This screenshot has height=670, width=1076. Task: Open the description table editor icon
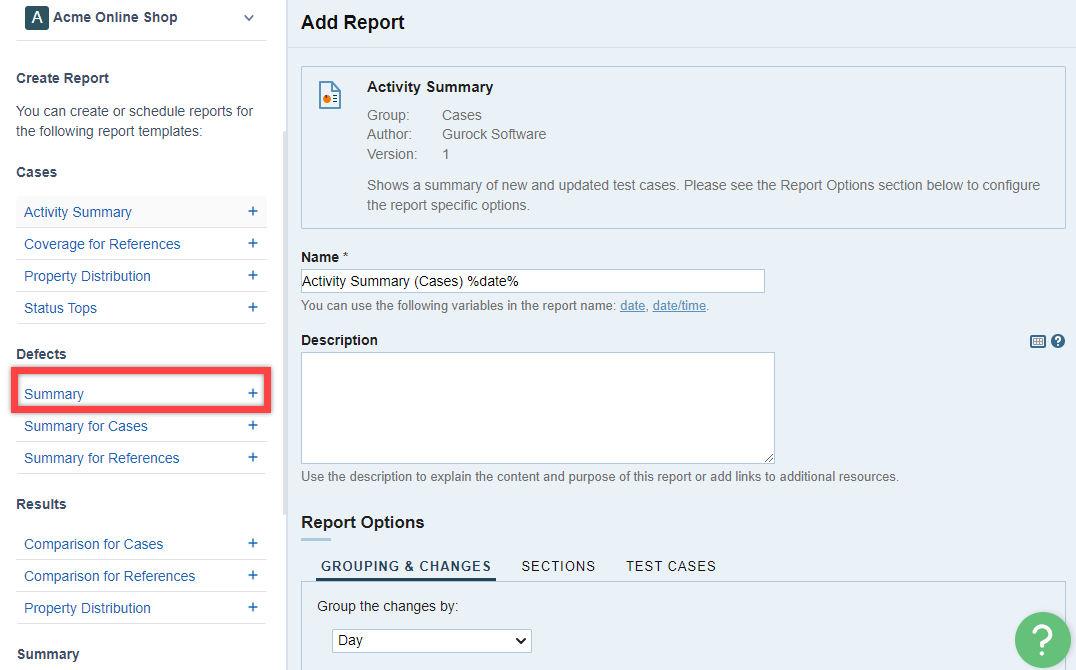pyautogui.click(x=1038, y=341)
